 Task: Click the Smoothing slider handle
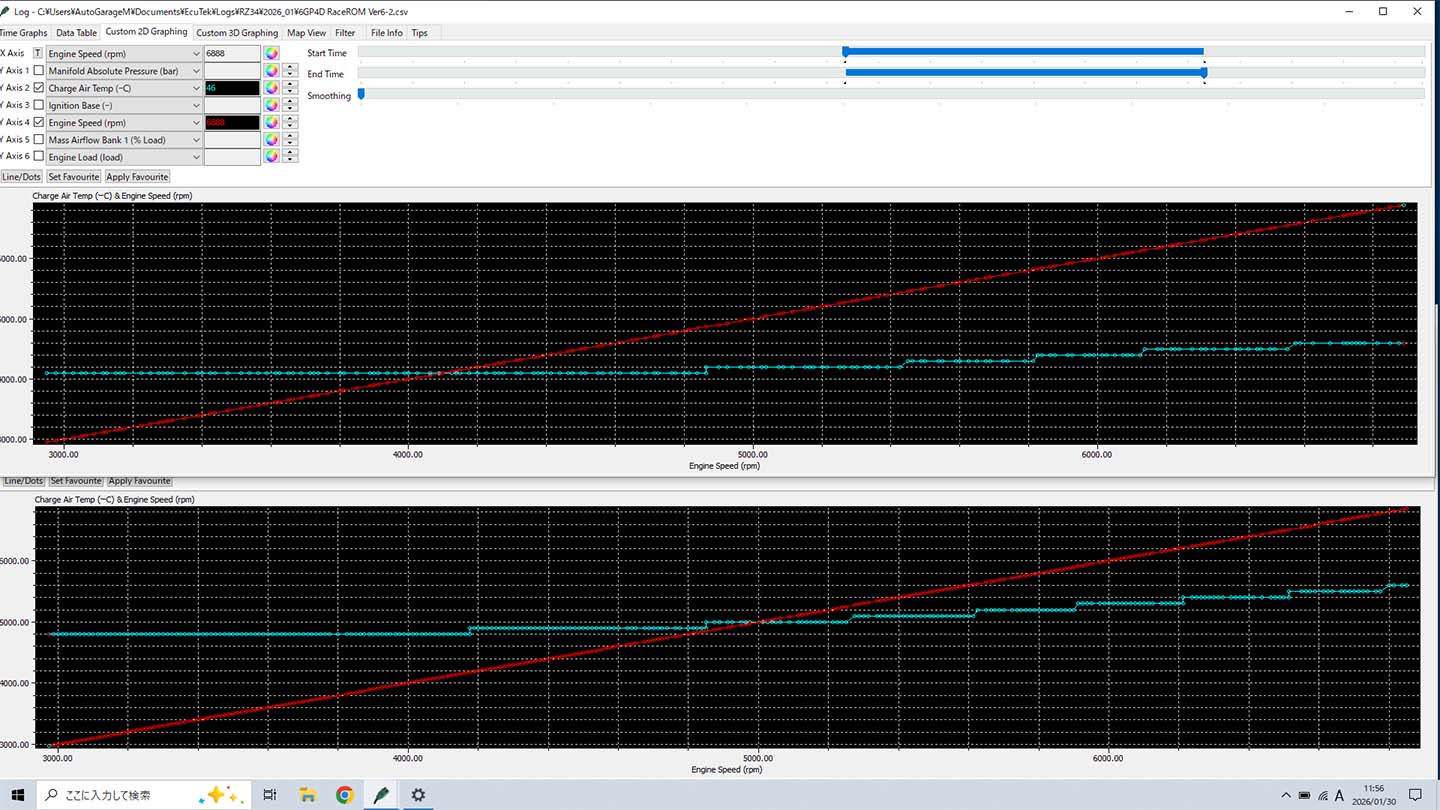361,94
